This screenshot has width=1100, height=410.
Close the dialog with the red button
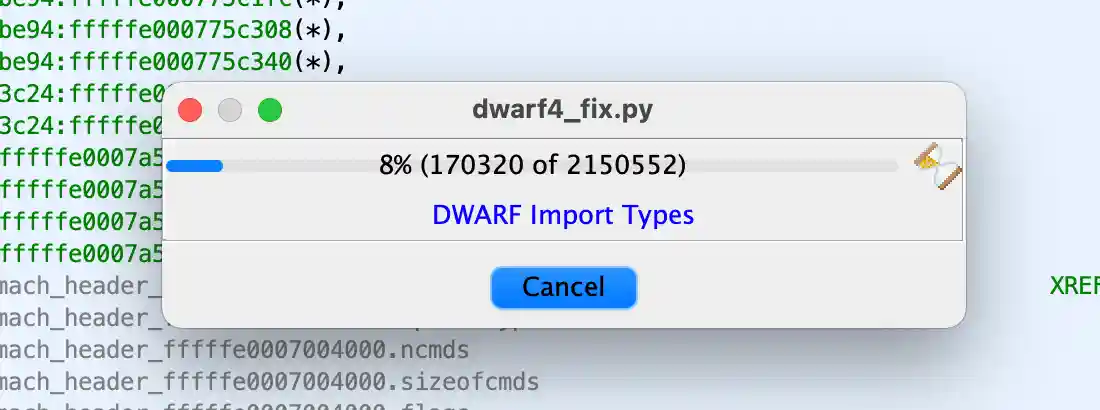pos(190,110)
